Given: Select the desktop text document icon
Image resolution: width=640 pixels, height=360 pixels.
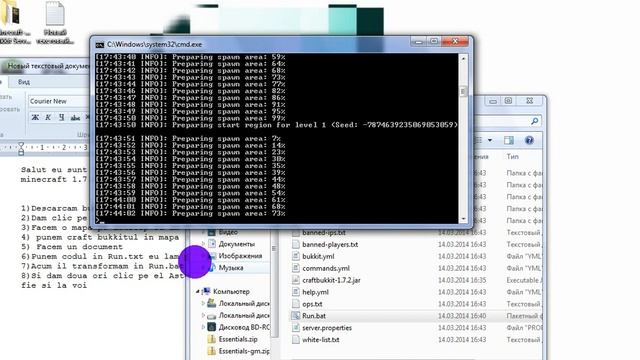Looking at the screenshot, I should coord(55,15).
